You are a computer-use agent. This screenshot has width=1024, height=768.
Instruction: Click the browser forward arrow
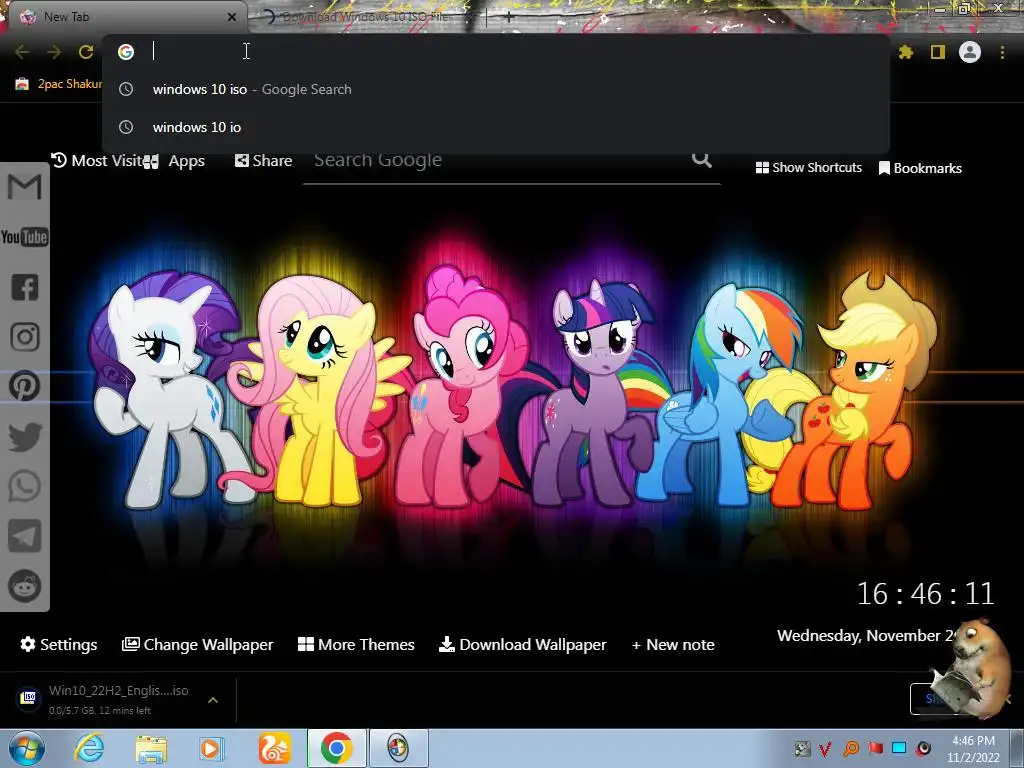coord(54,52)
